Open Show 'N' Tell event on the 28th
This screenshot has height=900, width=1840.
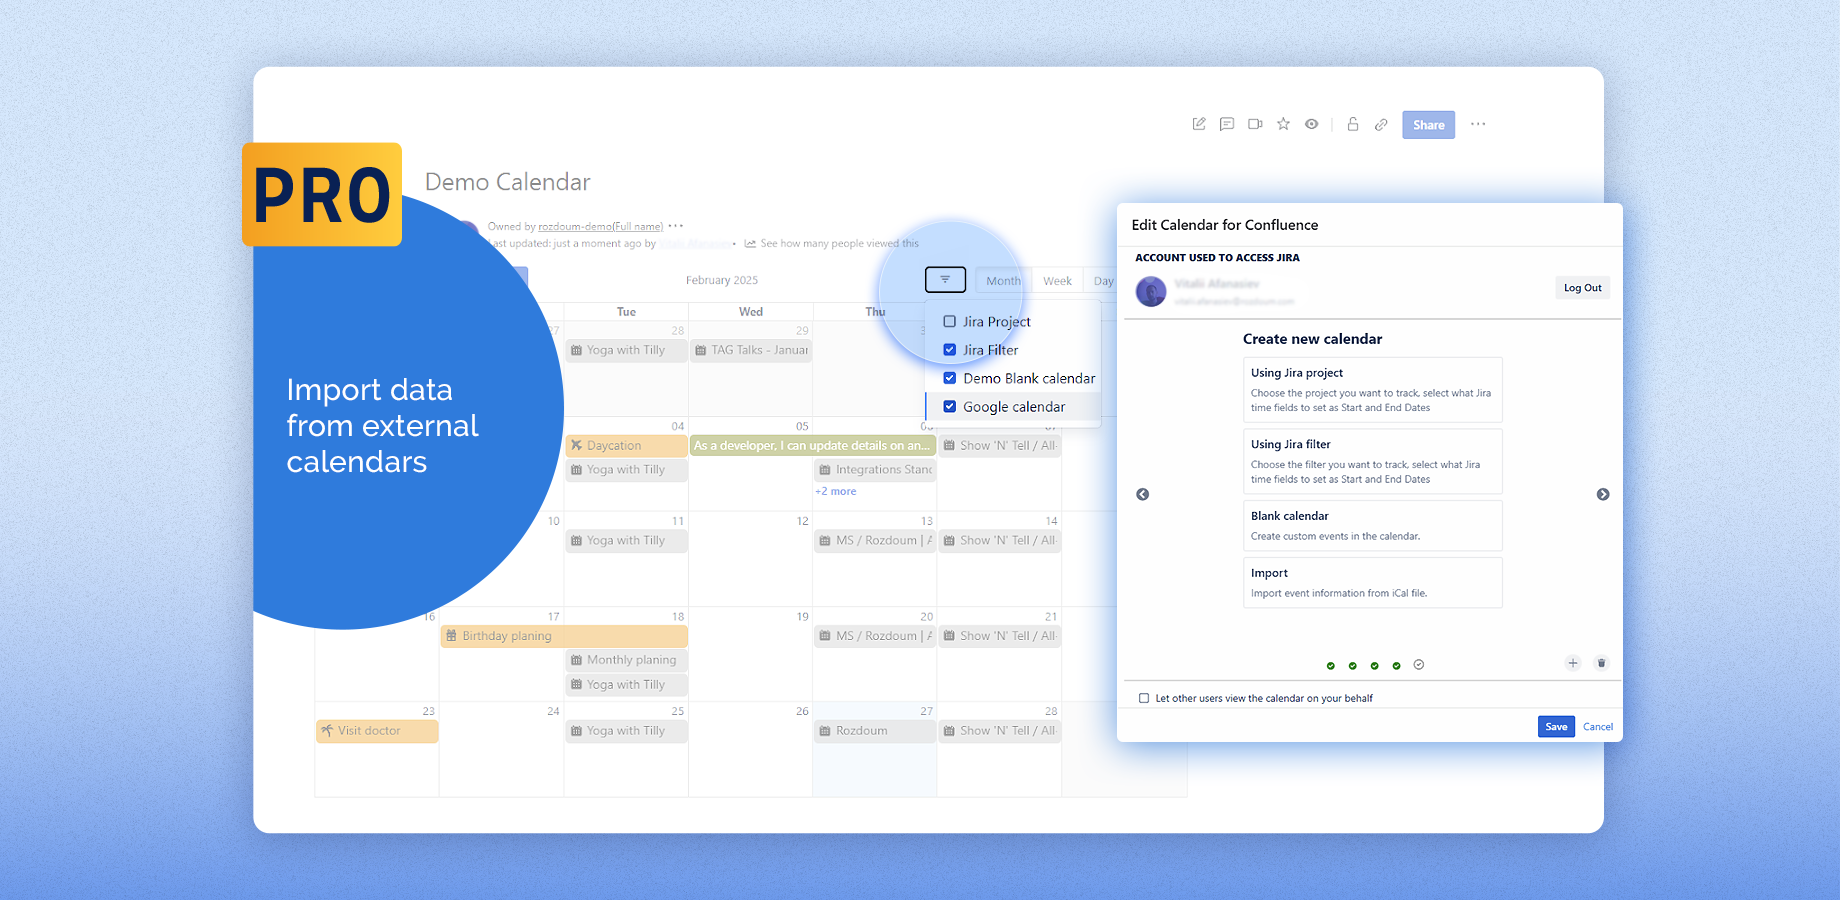pyautogui.click(x=1000, y=731)
